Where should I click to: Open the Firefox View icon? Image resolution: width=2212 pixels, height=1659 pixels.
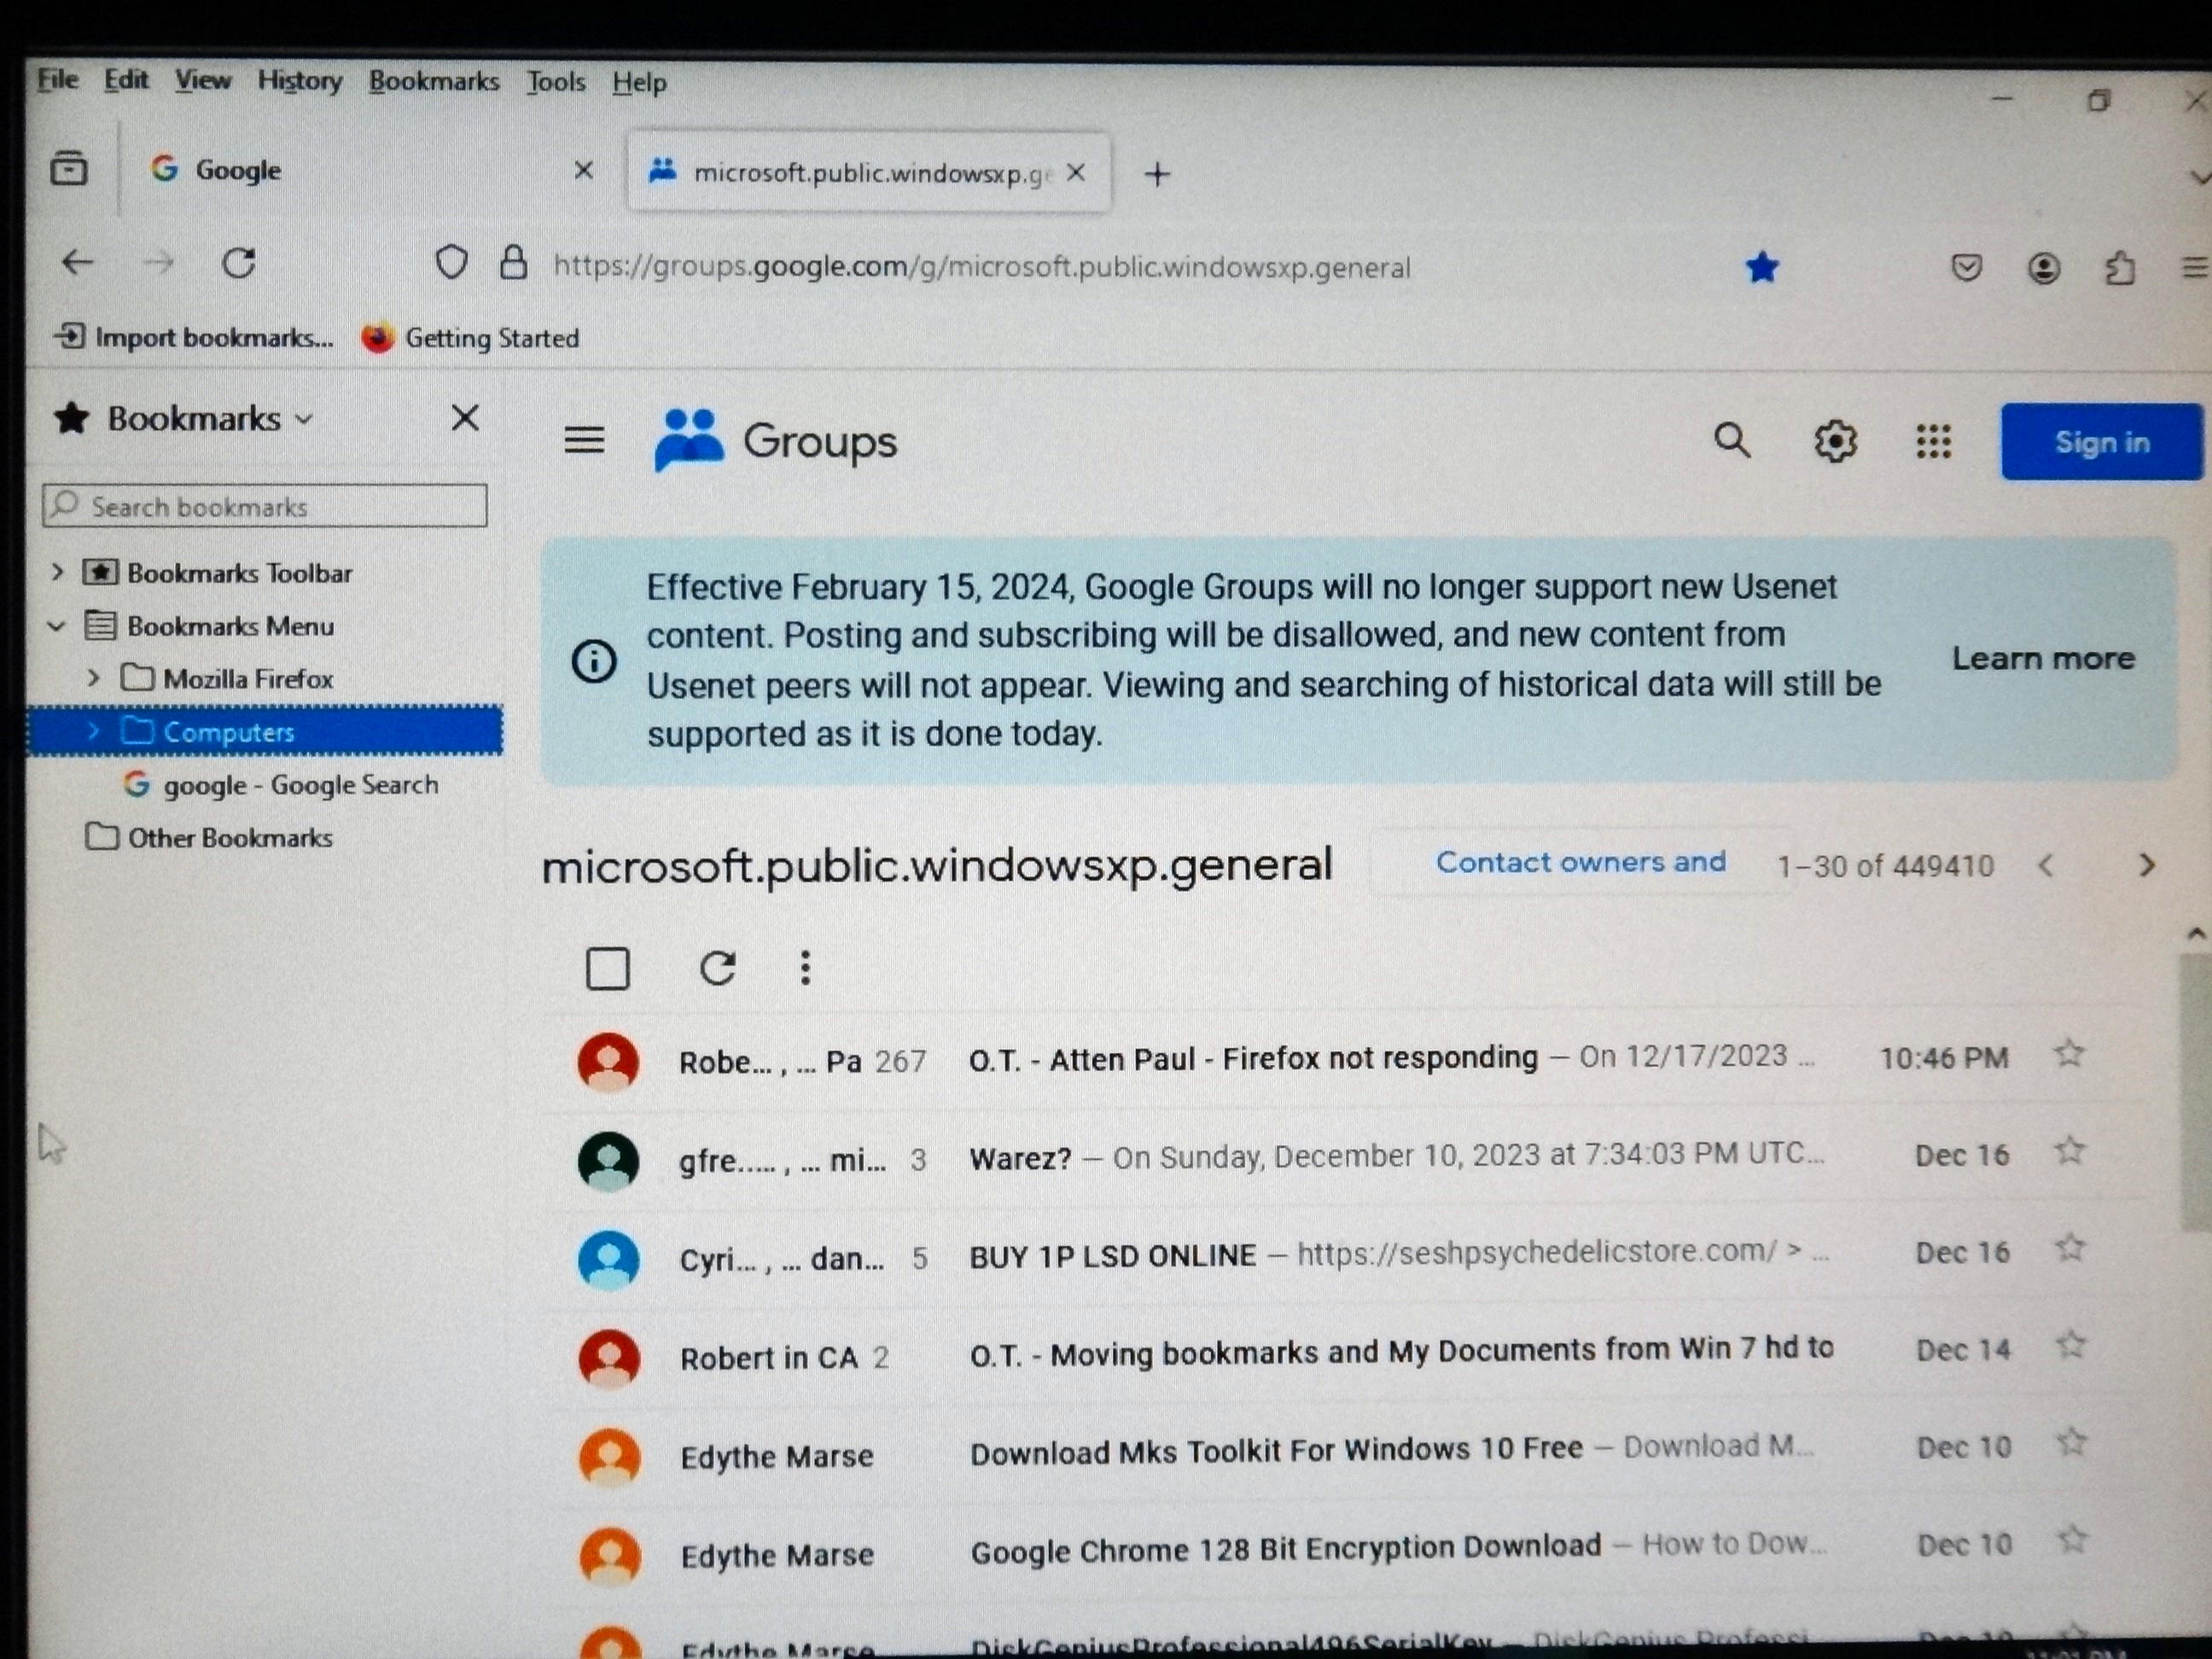click(68, 168)
